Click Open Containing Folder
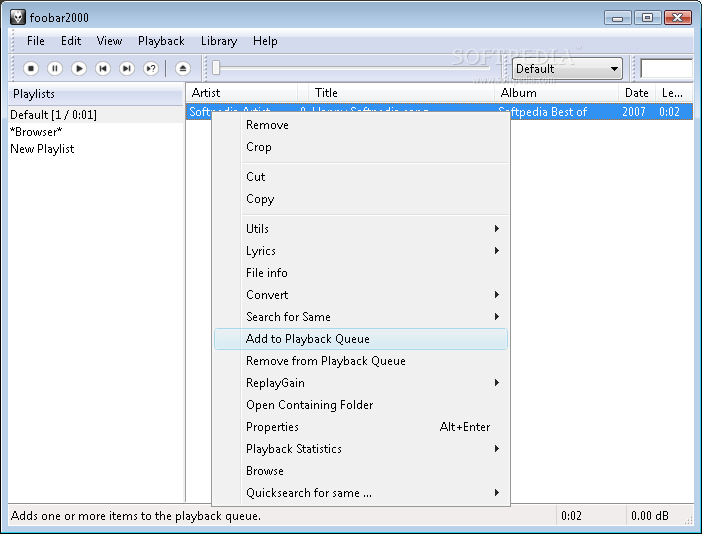The width and height of the screenshot is (702, 534). pyautogui.click(x=361, y=405)
